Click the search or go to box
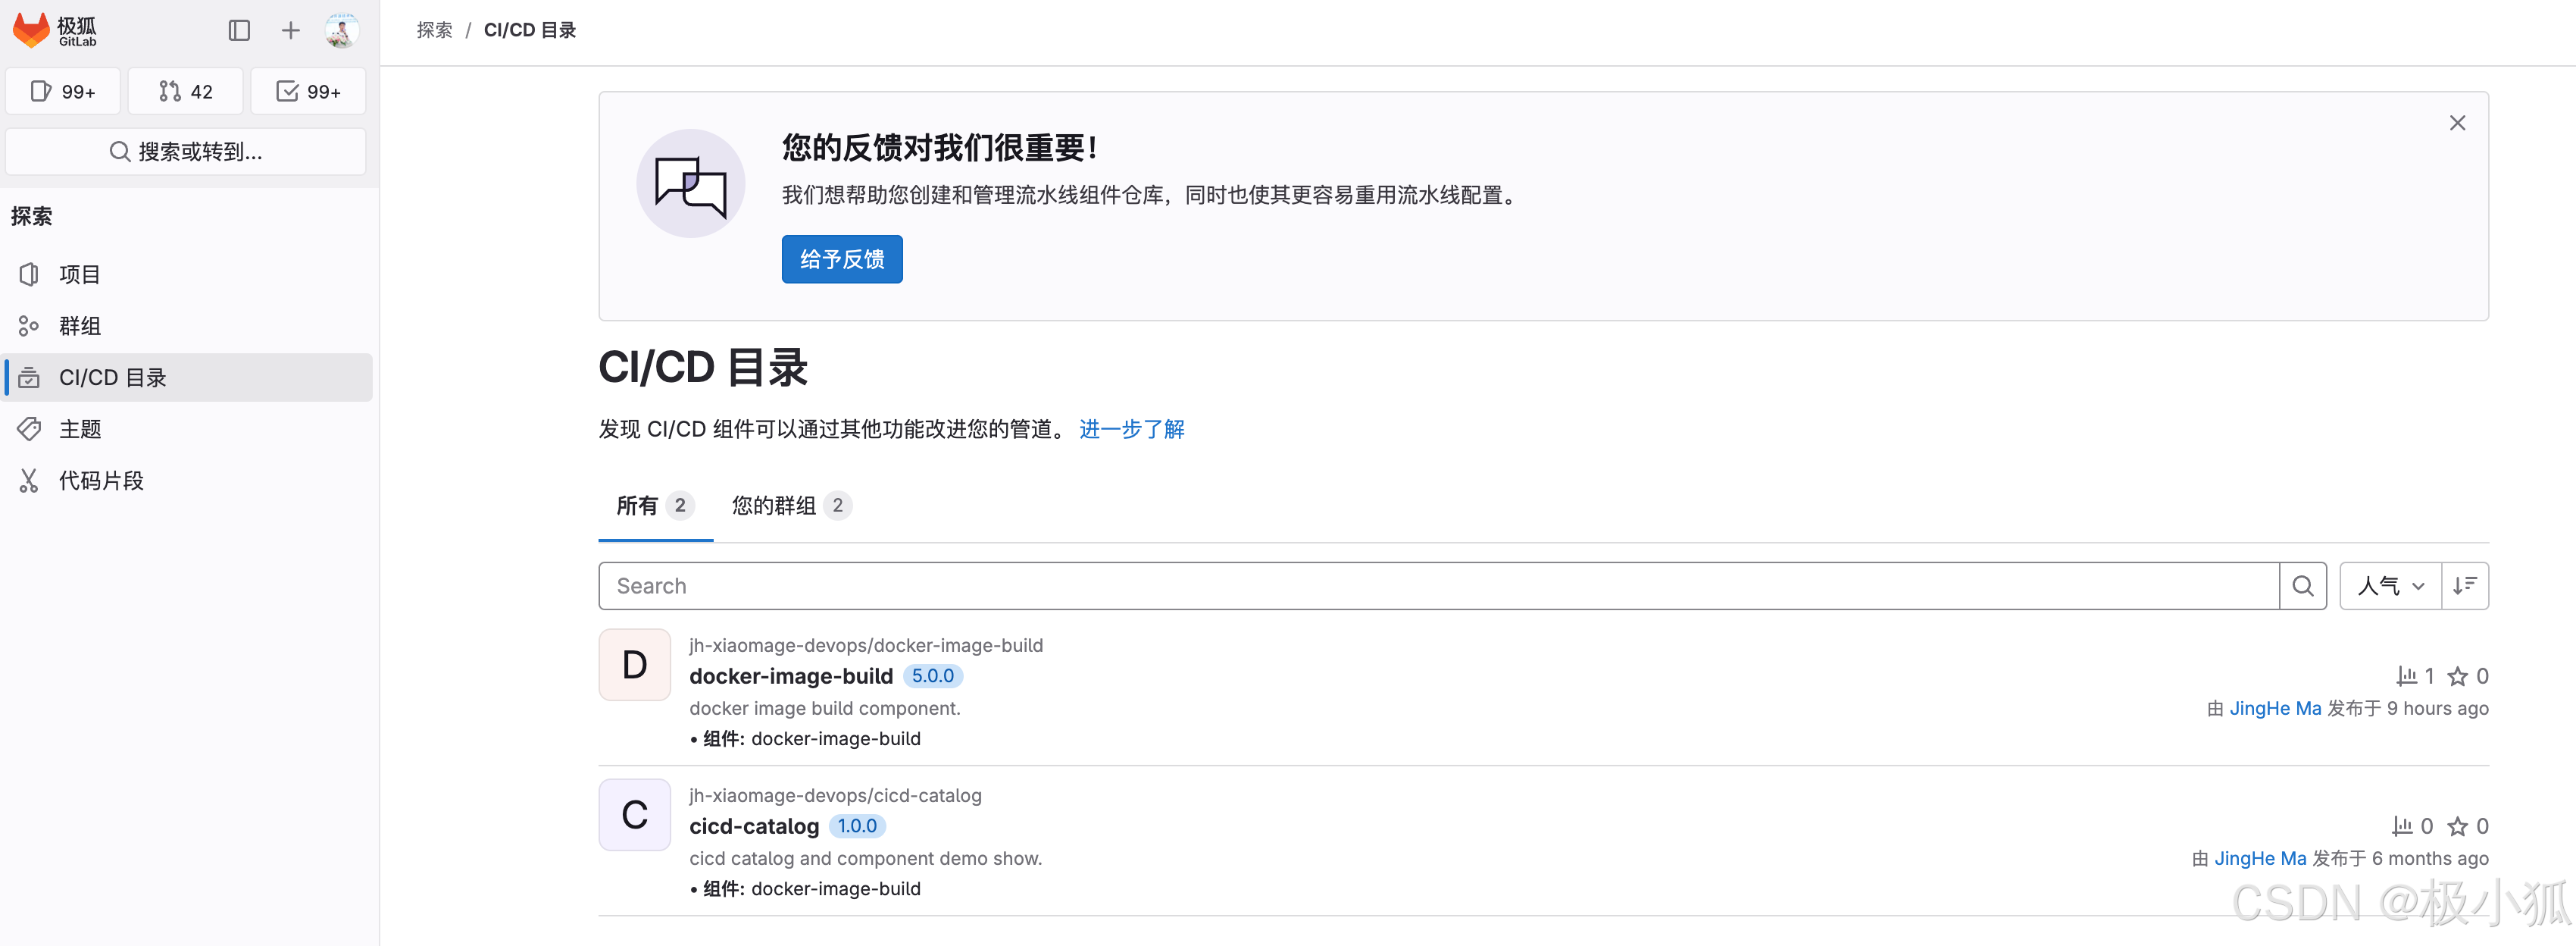 (x=186, y=151)
